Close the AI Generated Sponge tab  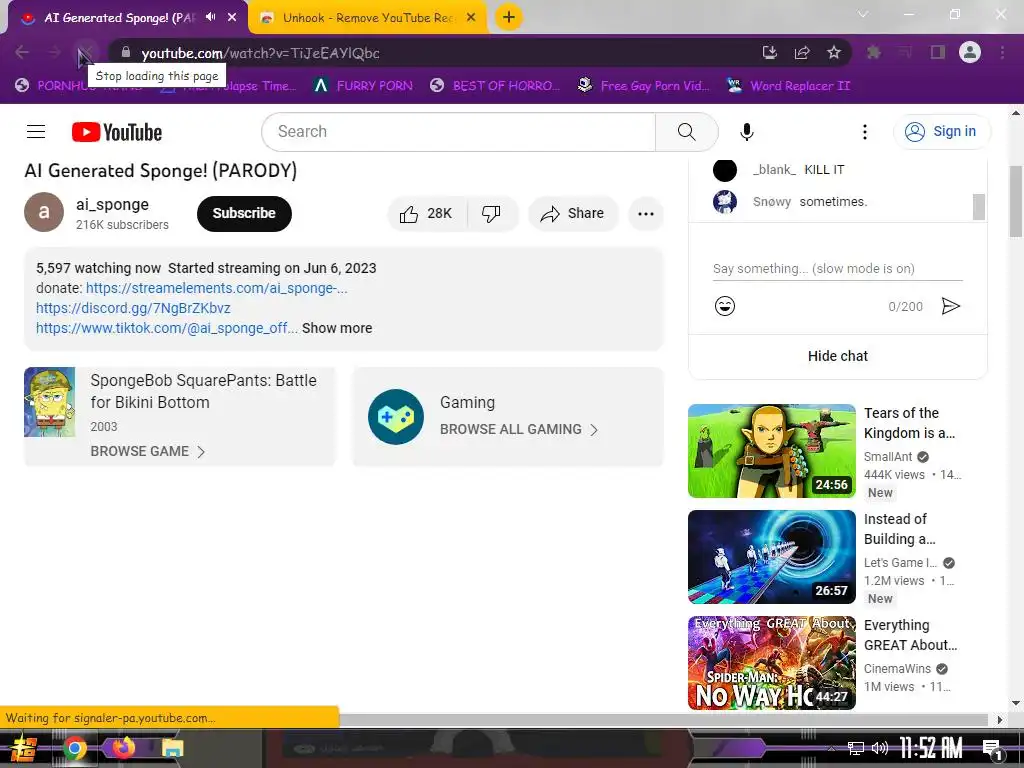point(232,17)
